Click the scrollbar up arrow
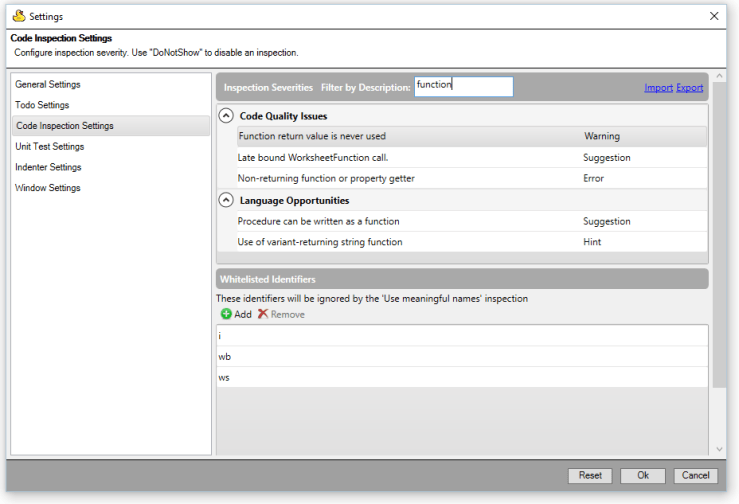 pos(719,76)
